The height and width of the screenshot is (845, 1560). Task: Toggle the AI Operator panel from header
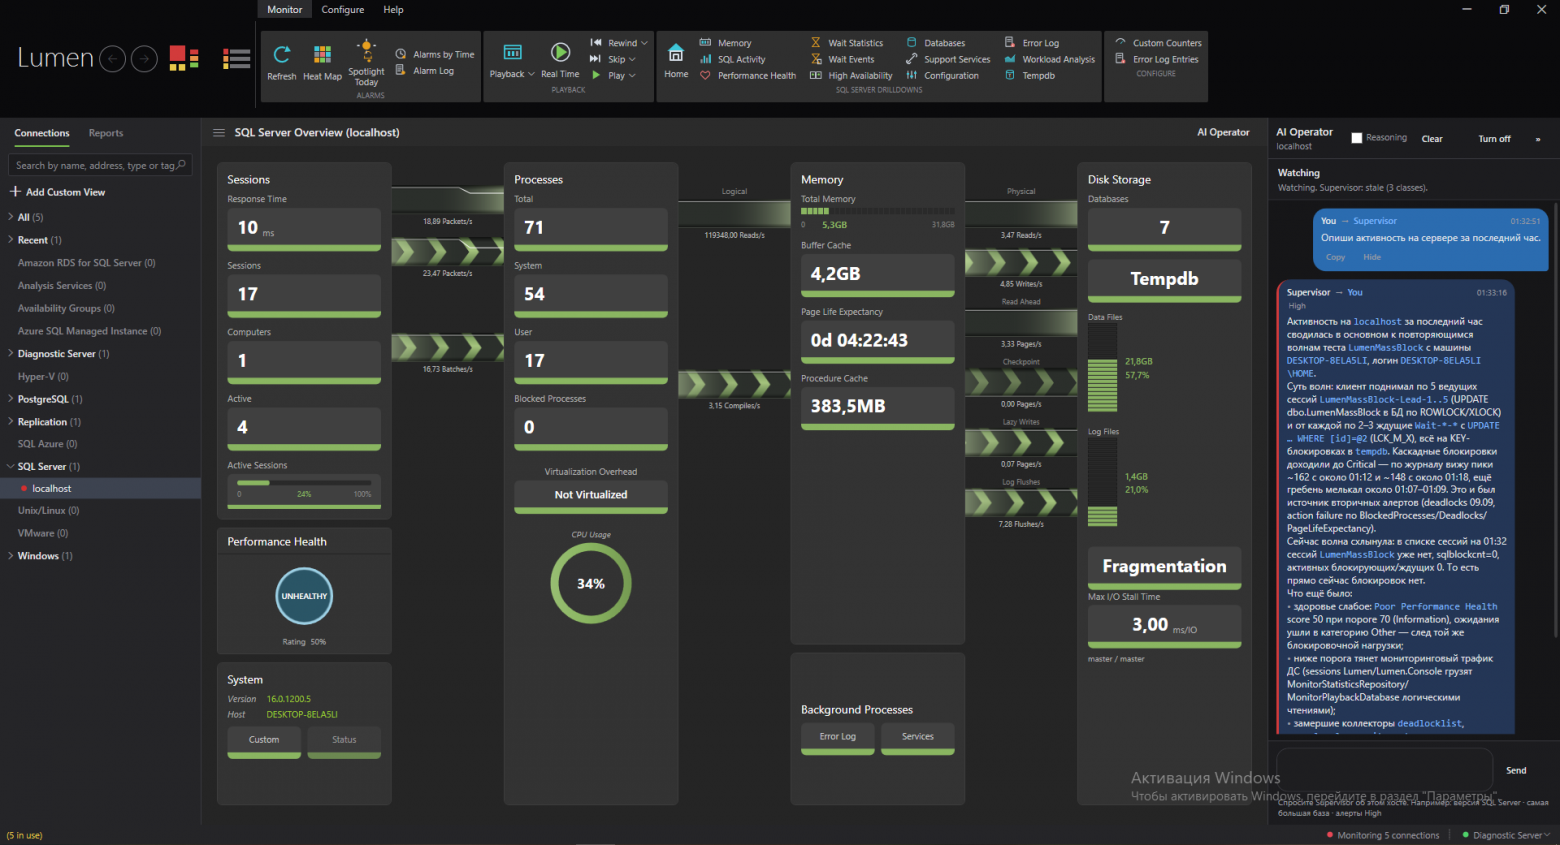click(x=1223, y=132)
